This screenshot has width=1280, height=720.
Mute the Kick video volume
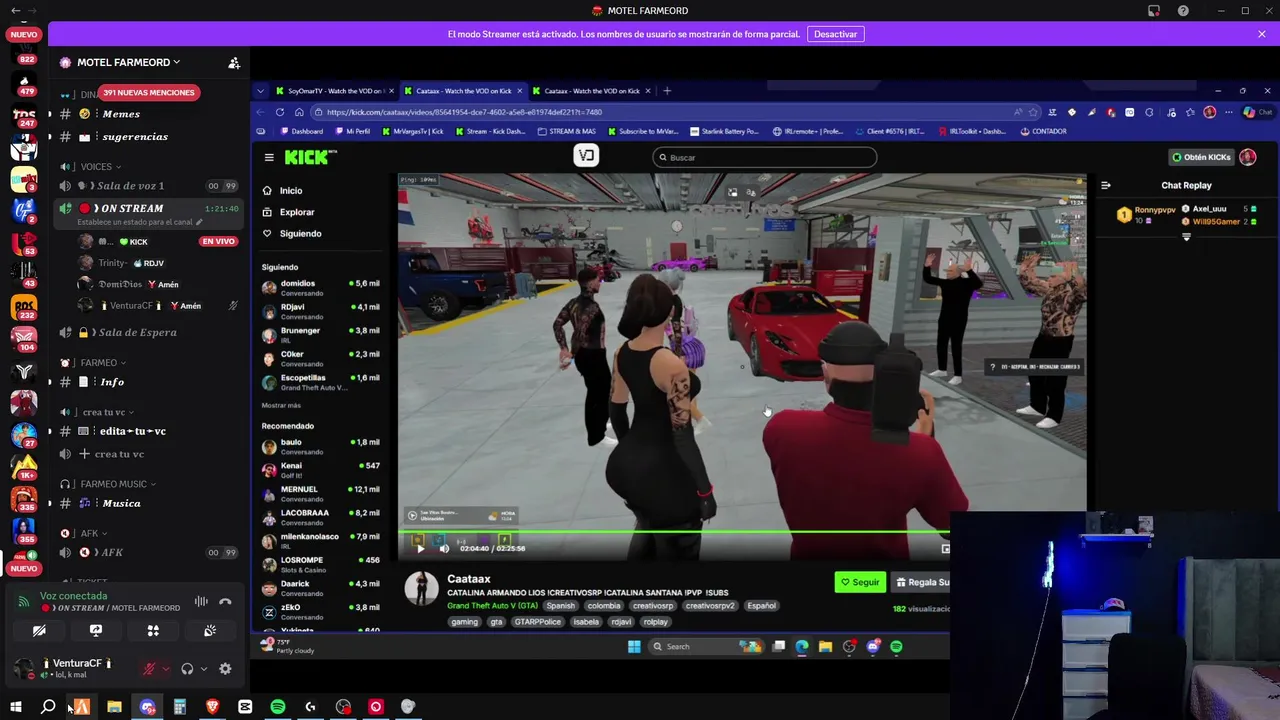pos(444,548)
